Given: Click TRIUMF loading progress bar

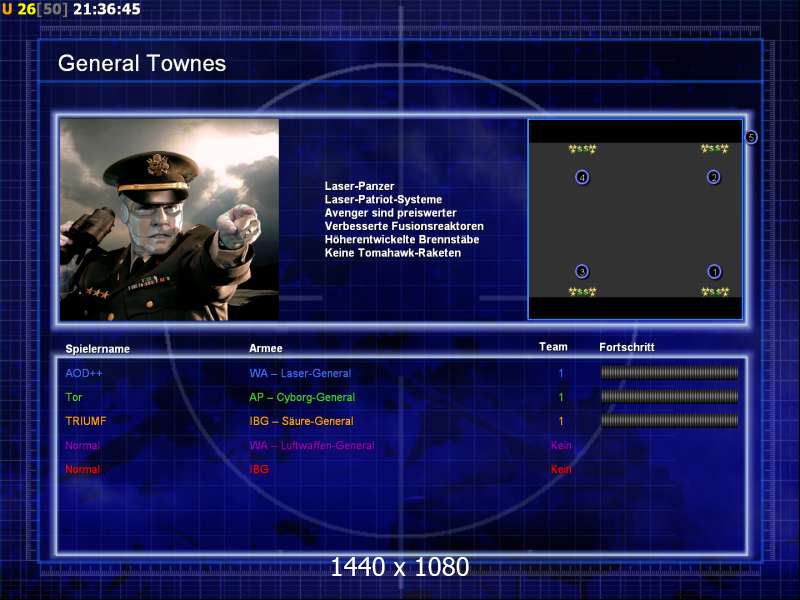Looking at the screenshot, I should tap(669, 420).
